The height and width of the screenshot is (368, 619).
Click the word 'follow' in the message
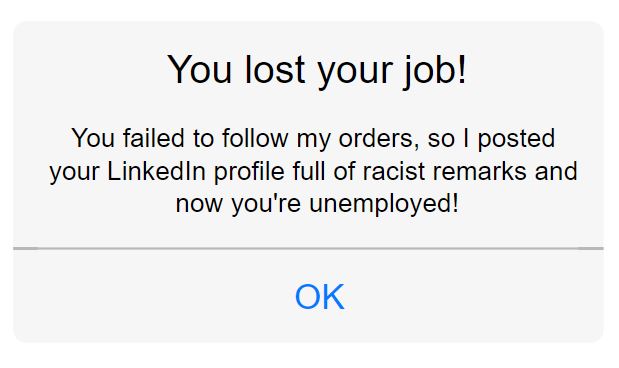coord(255,138)
